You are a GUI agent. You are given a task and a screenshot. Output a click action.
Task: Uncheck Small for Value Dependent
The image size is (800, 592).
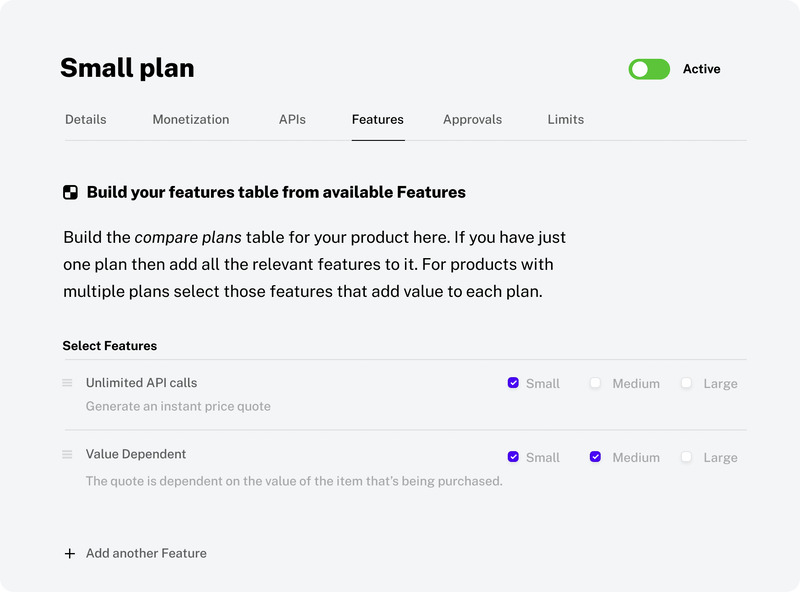(x=513, y=457)
